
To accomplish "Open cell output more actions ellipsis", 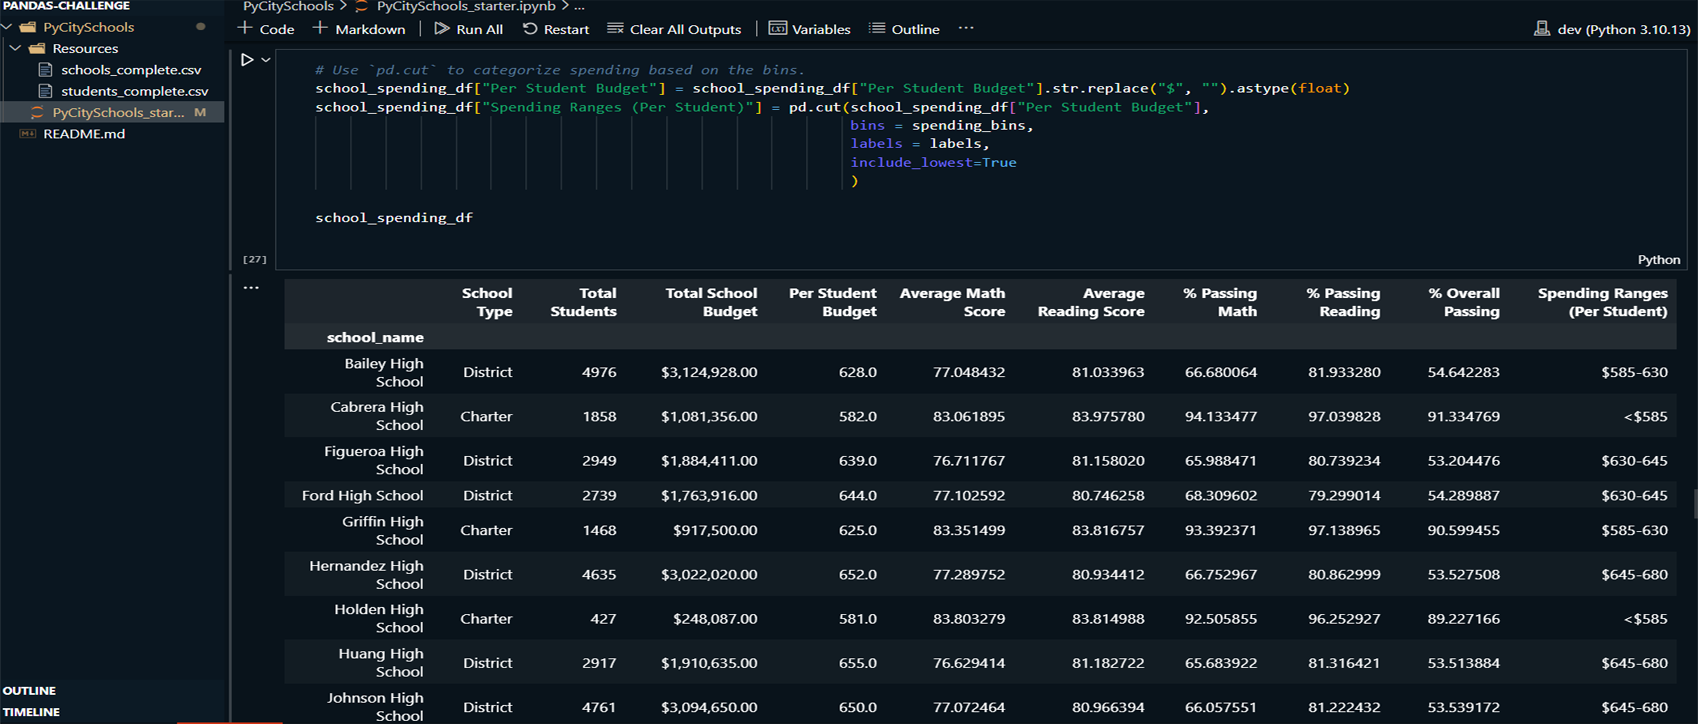I will point(251,288).
